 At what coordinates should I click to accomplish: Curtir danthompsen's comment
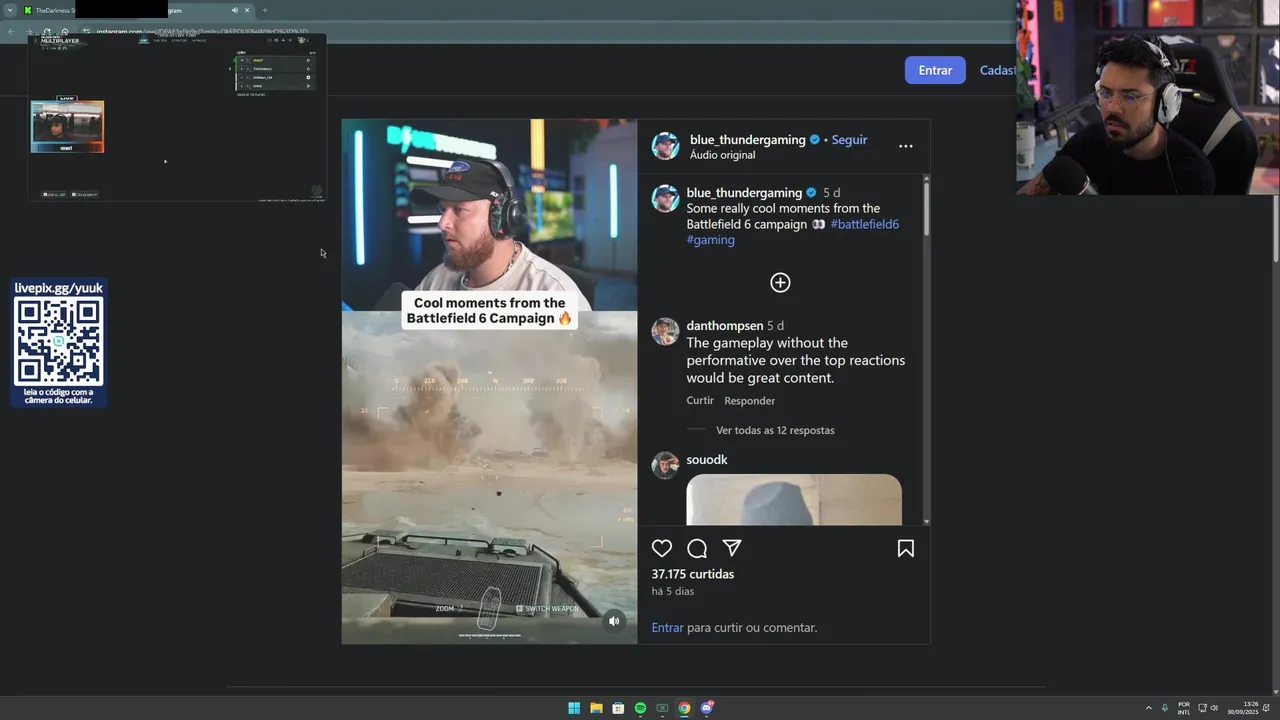pos(700,401)
